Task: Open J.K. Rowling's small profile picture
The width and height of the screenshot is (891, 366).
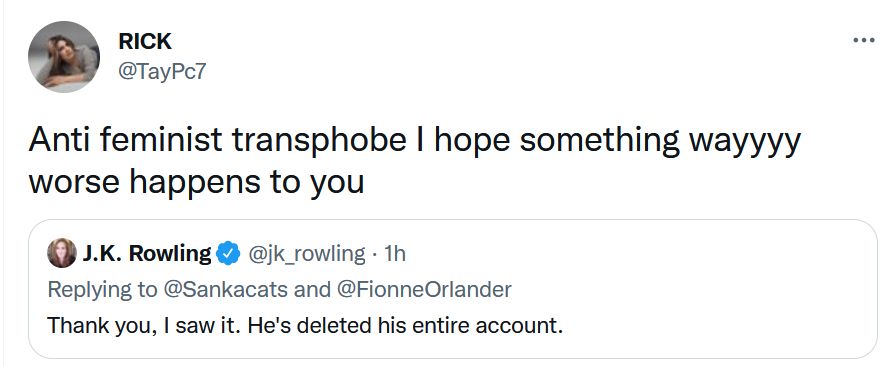Action: (x=62, y=253)
